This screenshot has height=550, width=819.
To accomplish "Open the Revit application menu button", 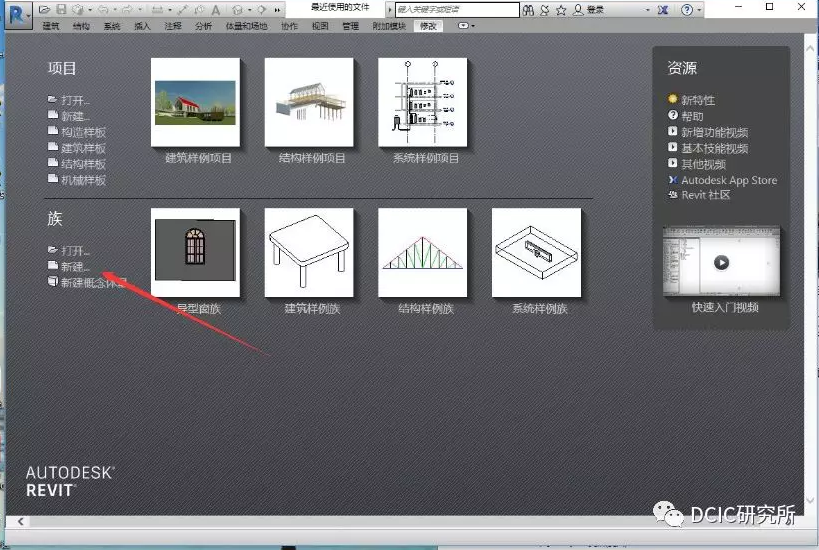I will 18,15.
